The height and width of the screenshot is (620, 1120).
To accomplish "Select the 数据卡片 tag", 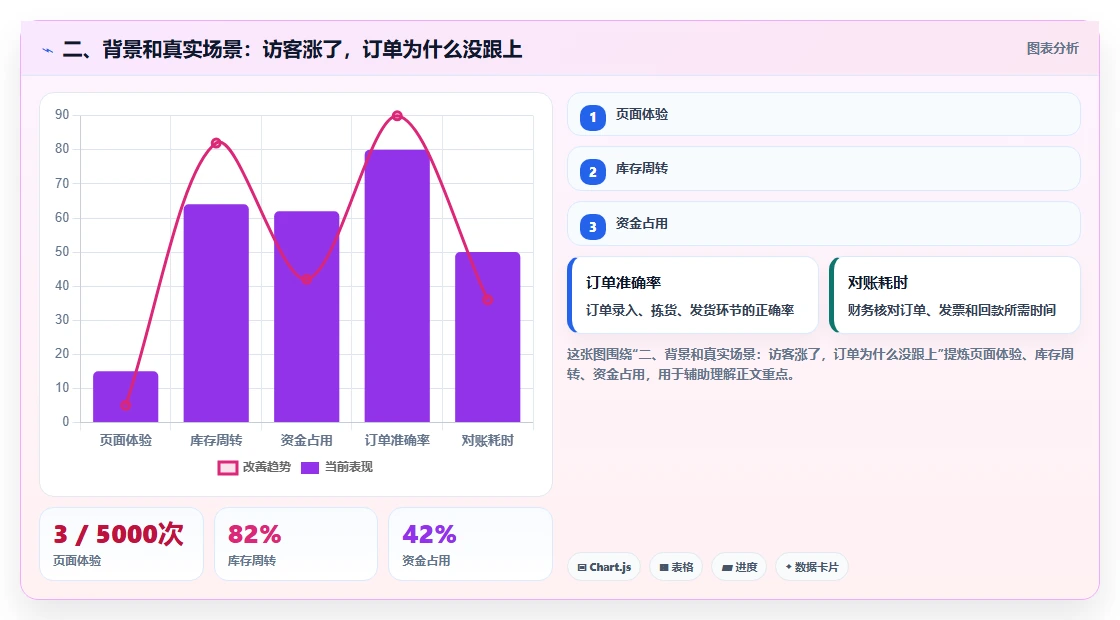I will point(811,567).
